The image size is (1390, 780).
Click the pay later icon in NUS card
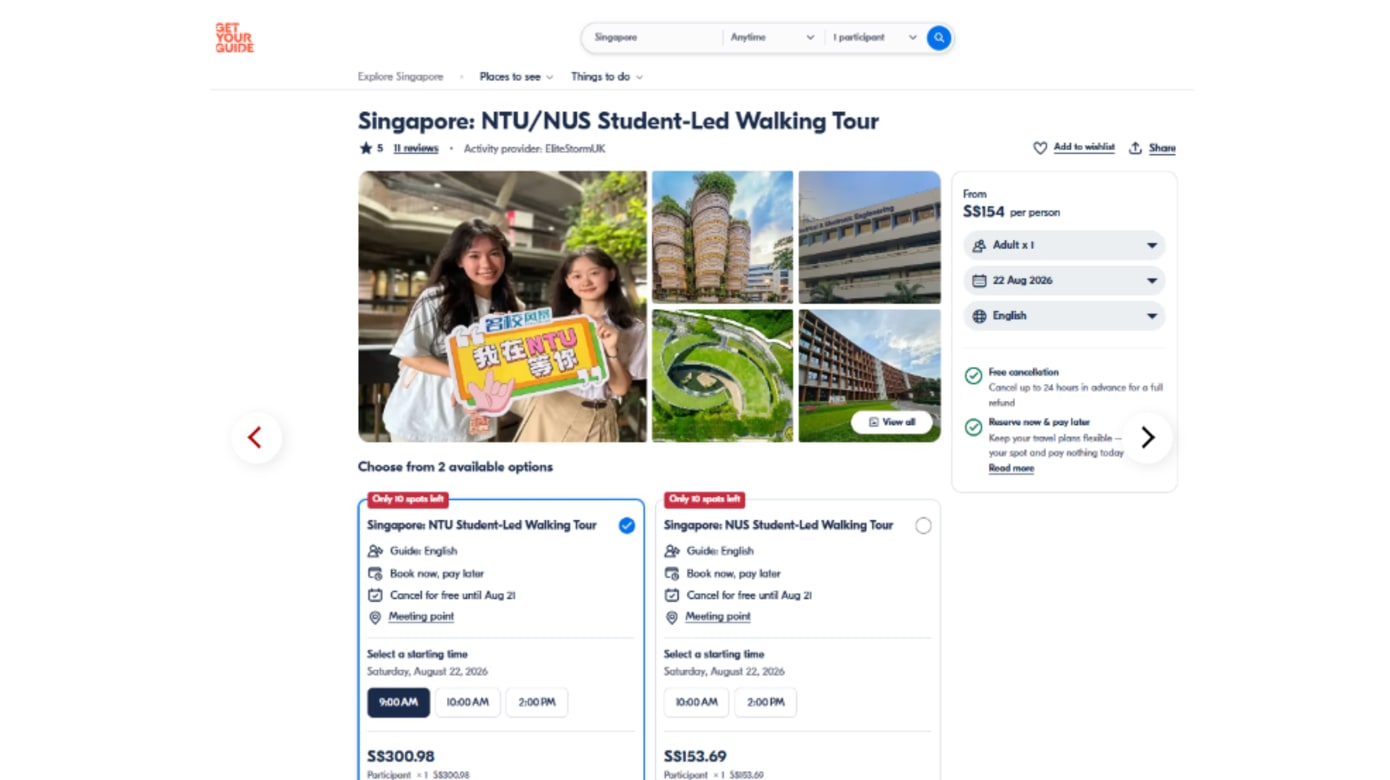coord(672,574)
